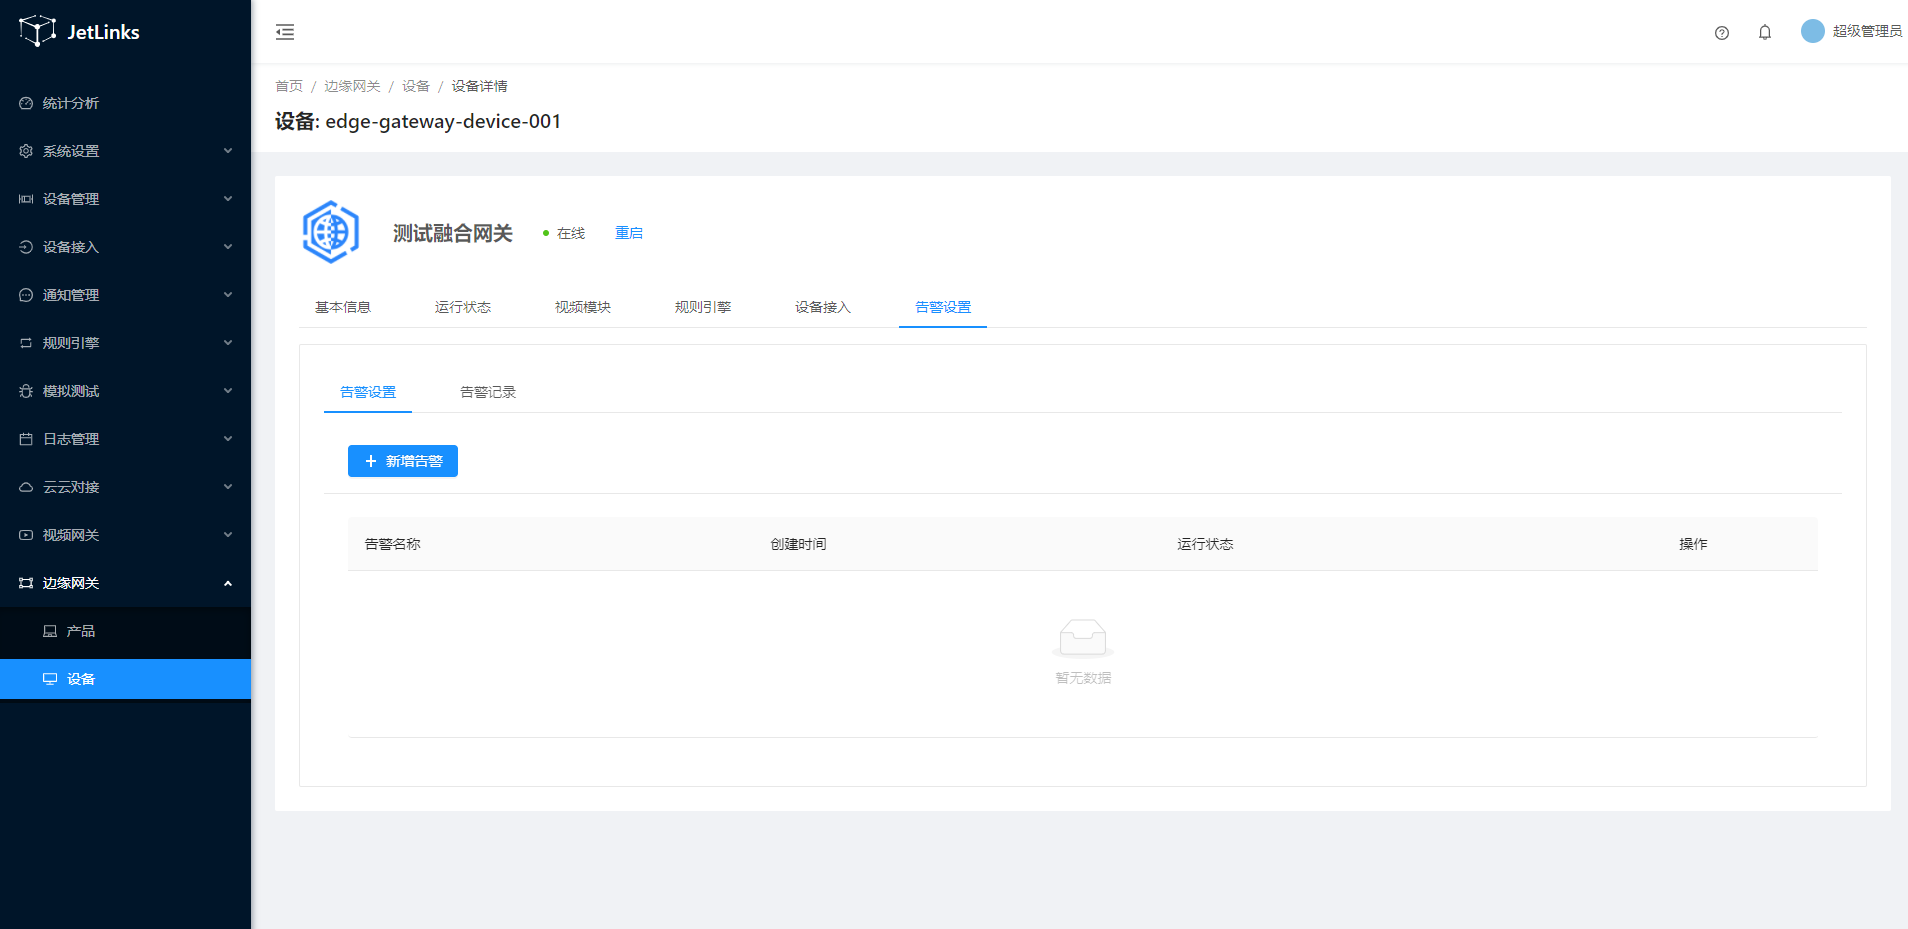Viewport: 1908px width, 929px height.
Task: Switch to the 告警记录 tab
Action: [487, 392]
